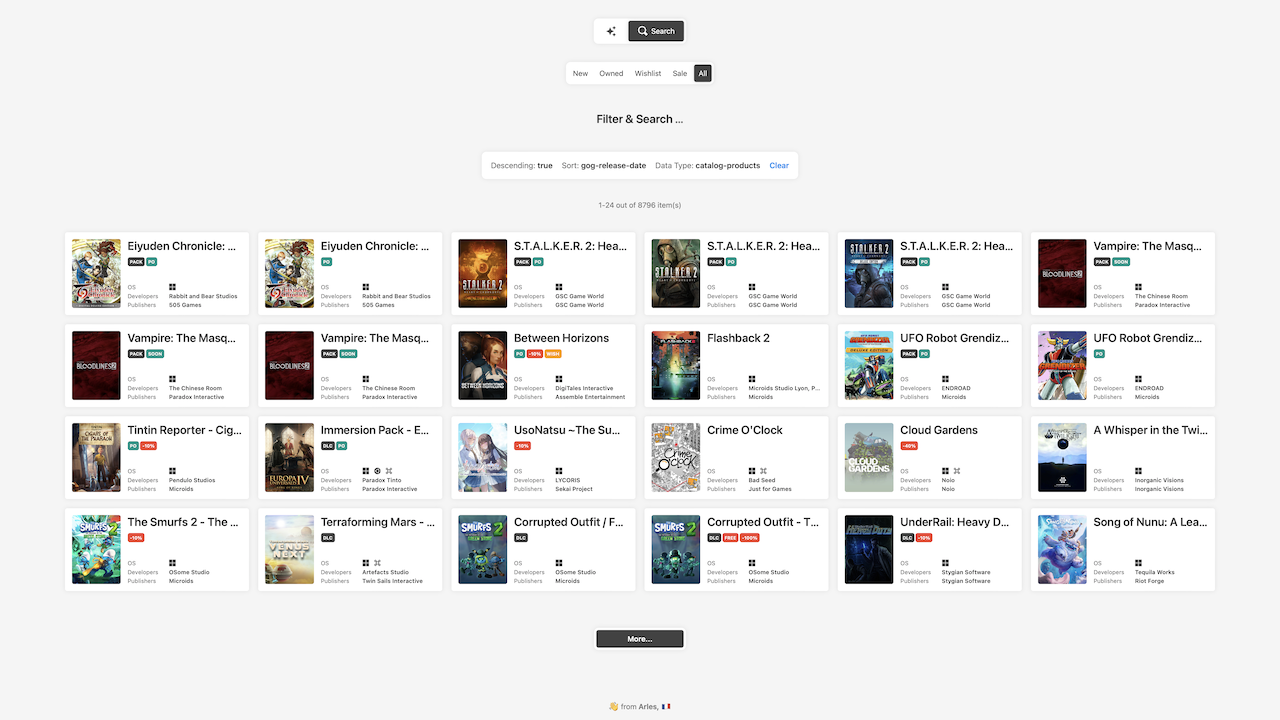Click the Descending: true filter text
This screenshot has width=1280, height=720.
(521, 165)
